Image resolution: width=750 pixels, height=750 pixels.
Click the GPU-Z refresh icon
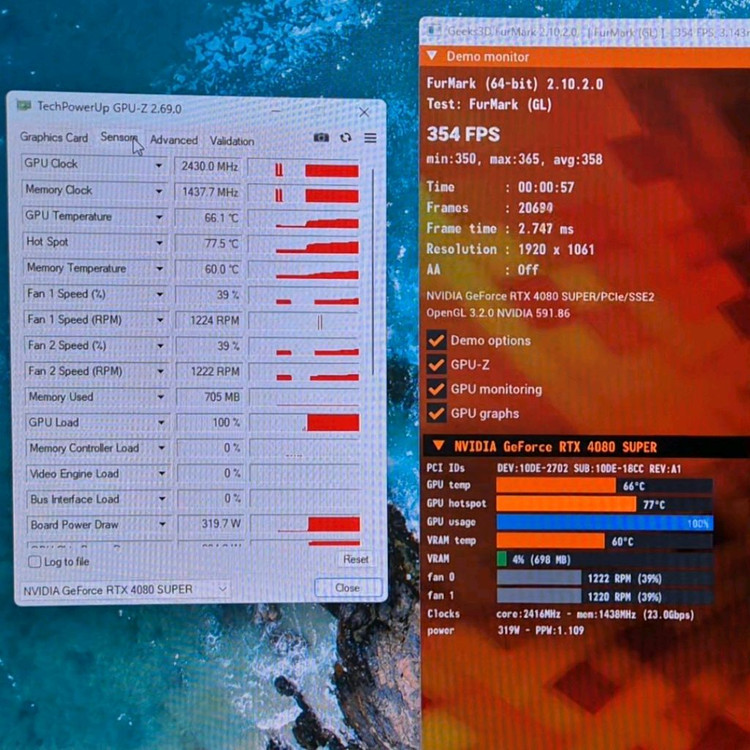pyautogui.click(x=345, y=138)
